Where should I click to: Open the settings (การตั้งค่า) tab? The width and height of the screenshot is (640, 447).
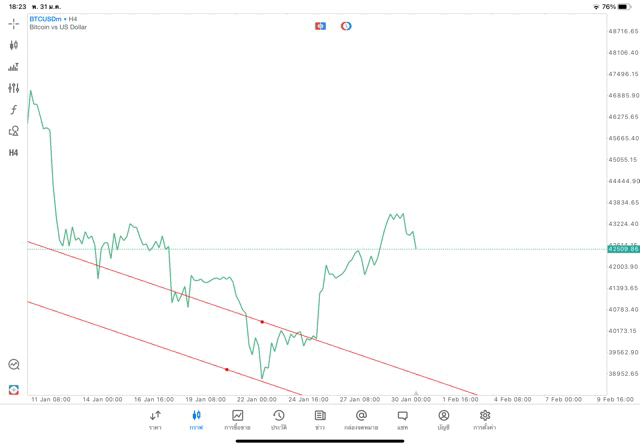coord(485,419)
